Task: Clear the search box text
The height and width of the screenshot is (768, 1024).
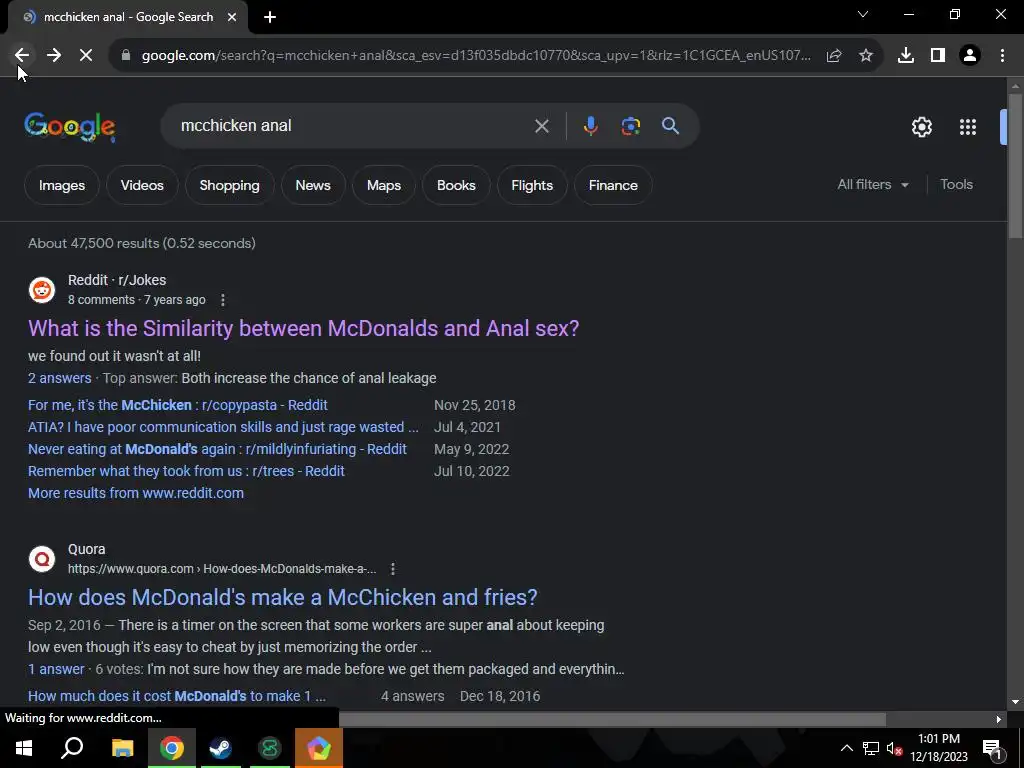Action: [542, 126]
